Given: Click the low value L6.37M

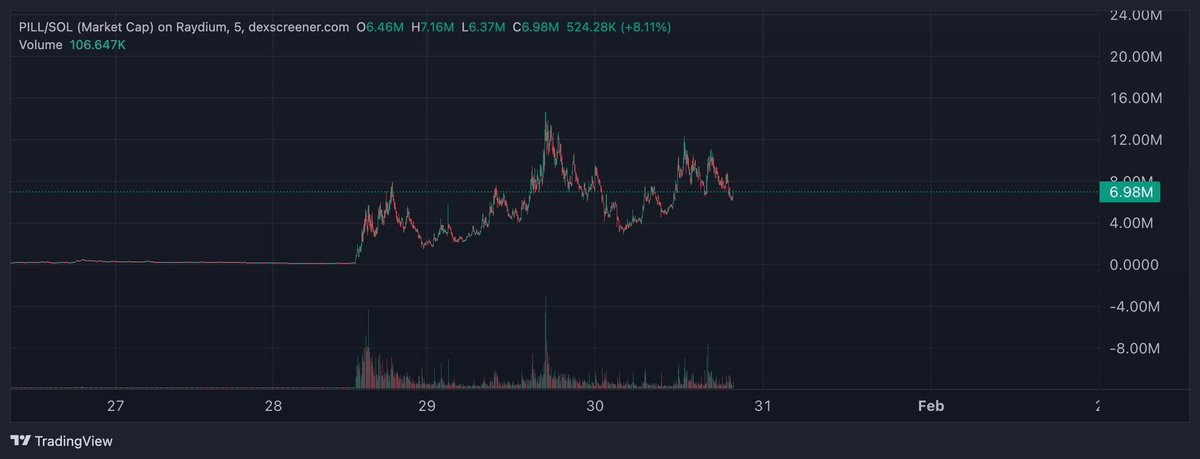Looking at the screenshot, I should point(484,28).
